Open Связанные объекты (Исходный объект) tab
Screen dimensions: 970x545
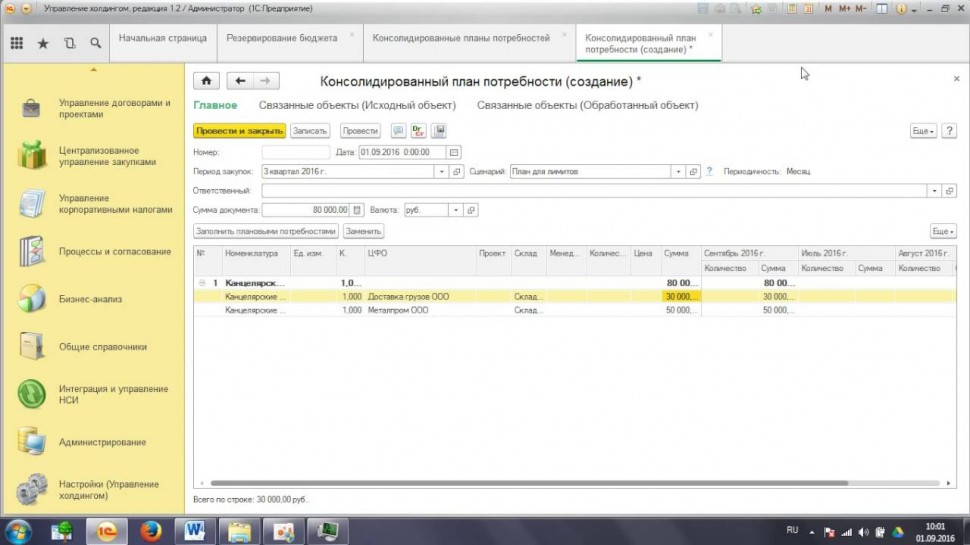coord(357,105)
